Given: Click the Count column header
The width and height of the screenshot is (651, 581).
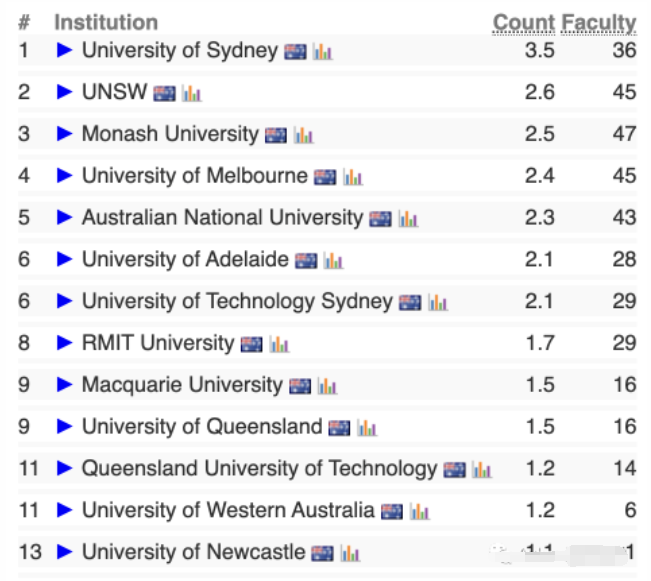Looking at the screenshot, I should (524, 23).
